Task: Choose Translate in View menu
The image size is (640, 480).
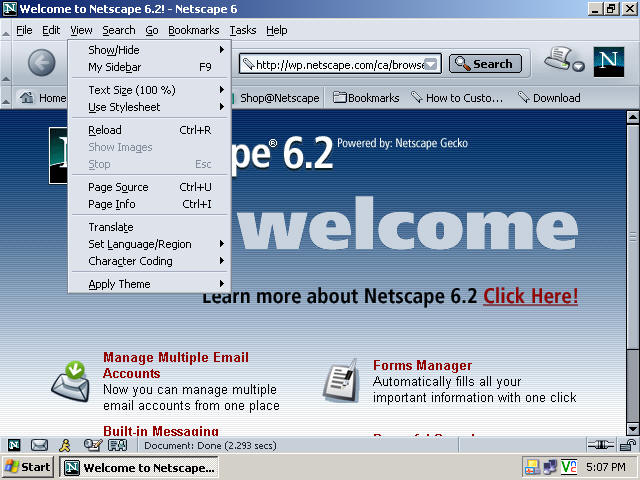Action: [x=149, y=227]
